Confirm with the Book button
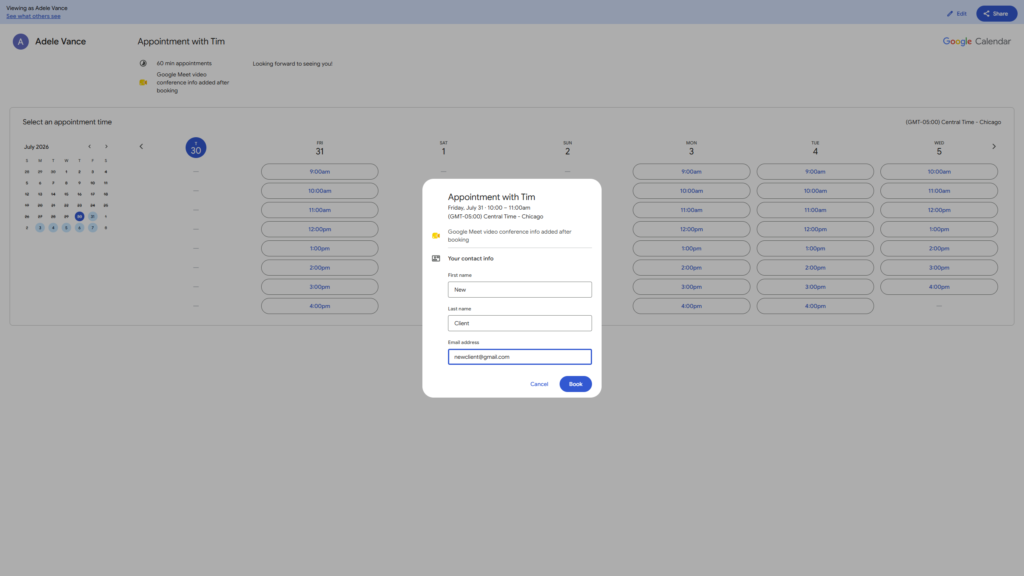 pyautogui.click(x=575, y=384)
